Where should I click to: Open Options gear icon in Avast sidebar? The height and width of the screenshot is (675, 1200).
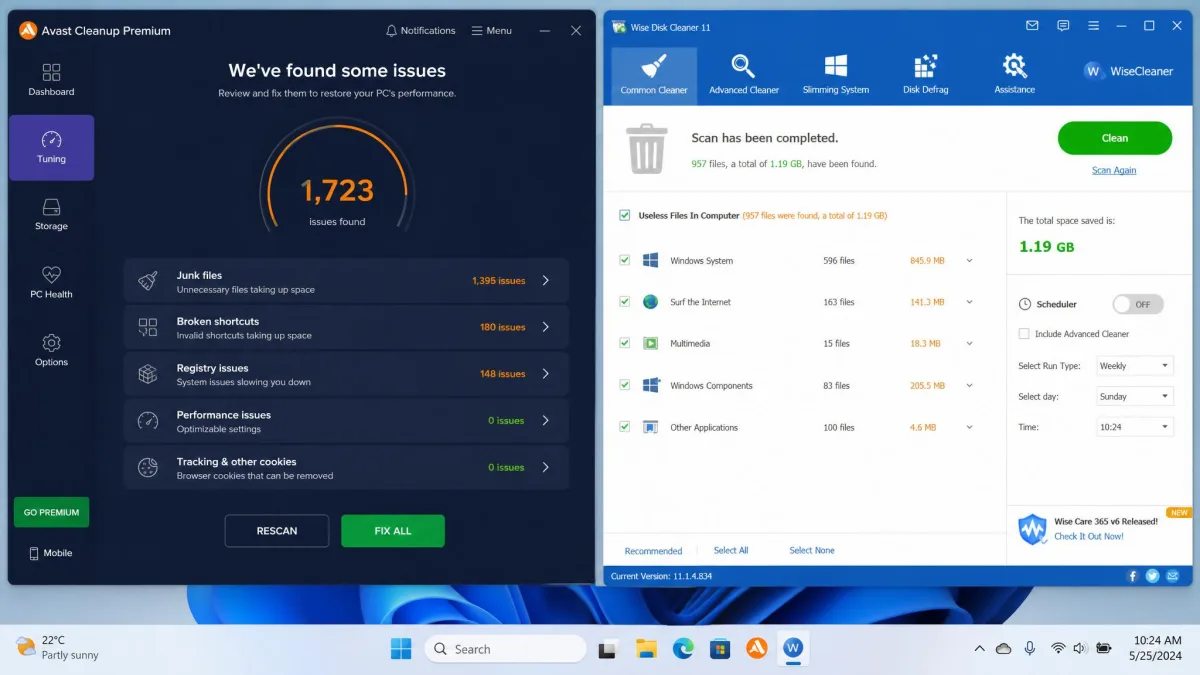51,343
